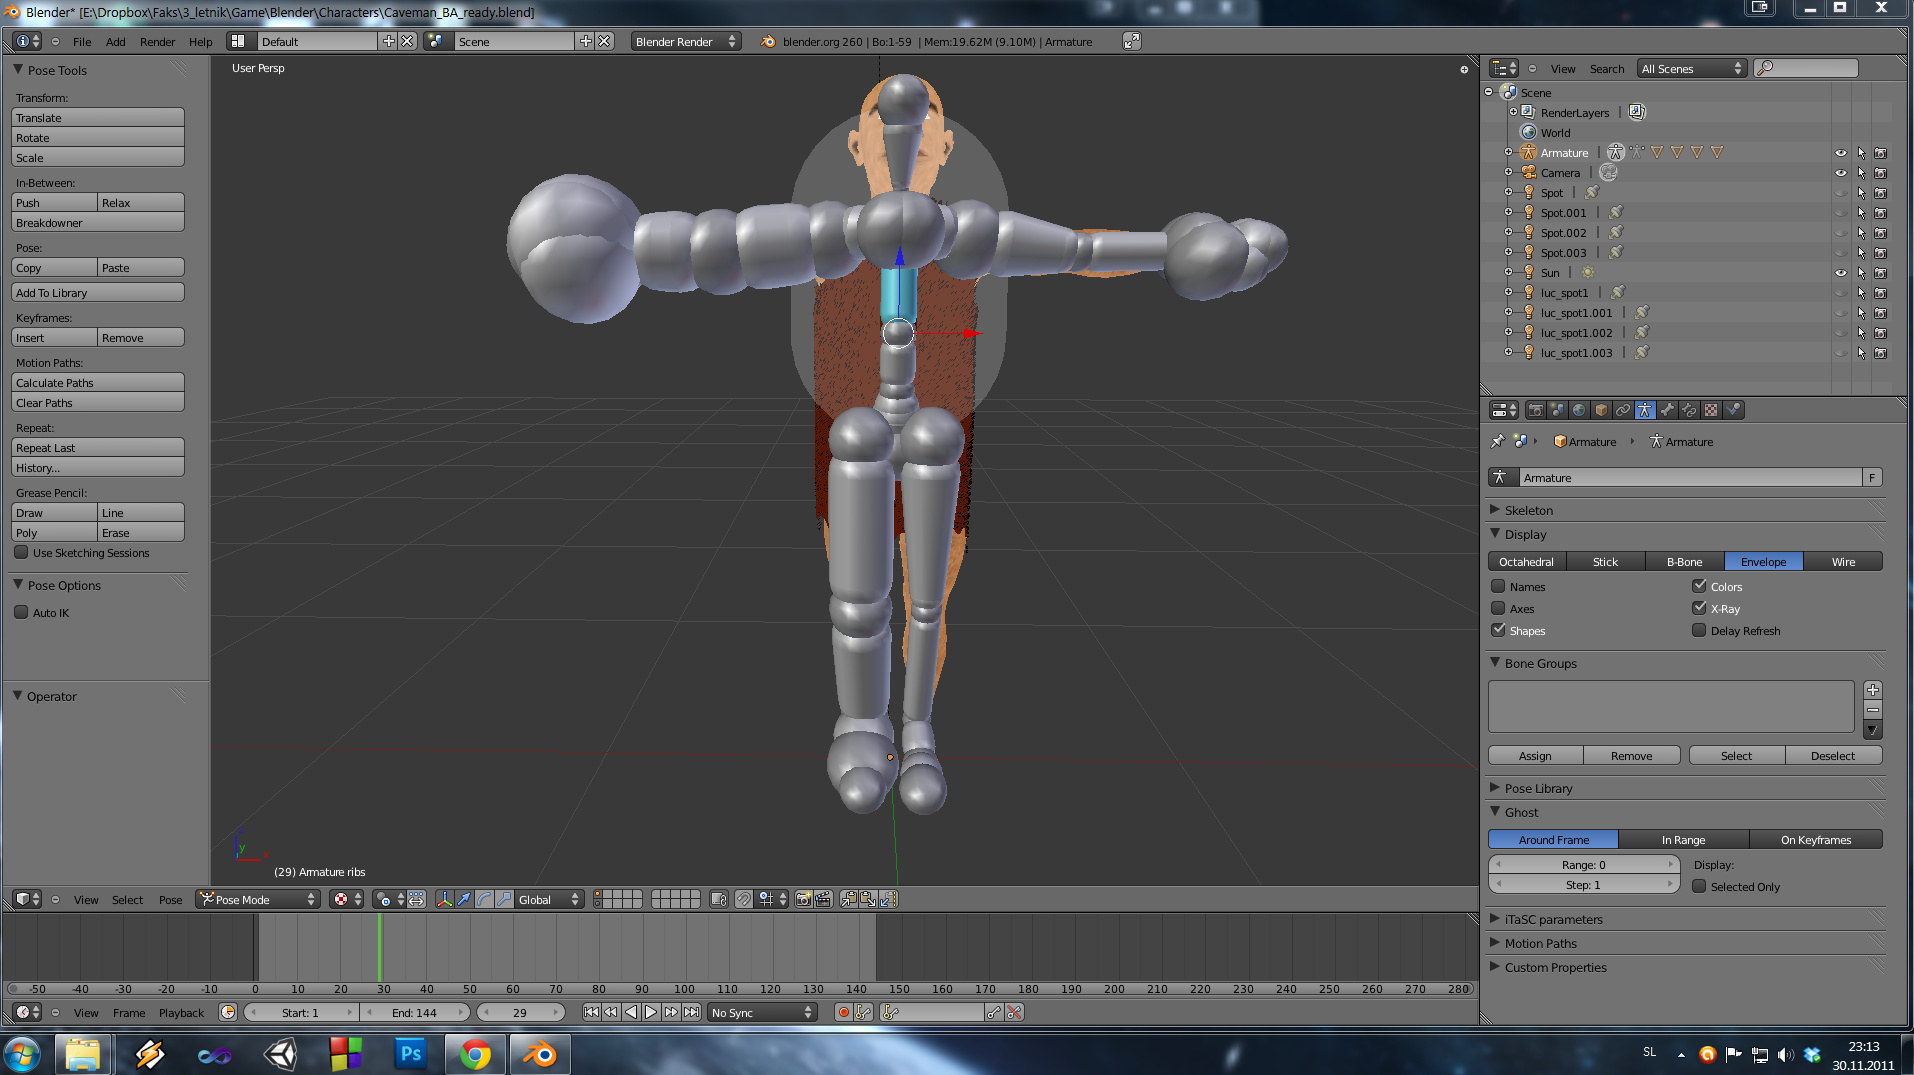
Task: Open the Bone Constraints tab icon
Action: (1689, 410)
